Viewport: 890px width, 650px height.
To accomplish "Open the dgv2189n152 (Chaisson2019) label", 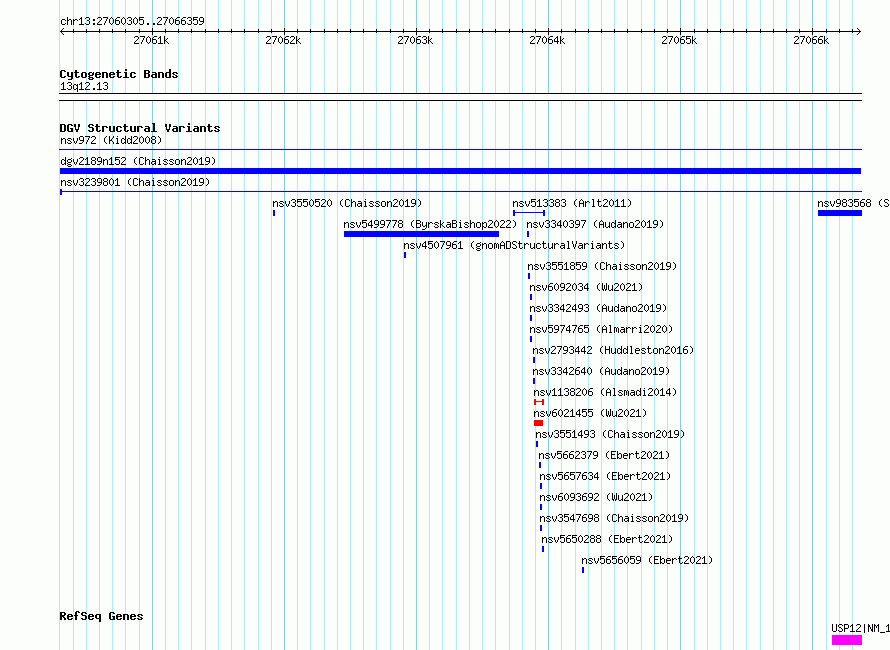I will pyautogui.click(x=138, y=161).
